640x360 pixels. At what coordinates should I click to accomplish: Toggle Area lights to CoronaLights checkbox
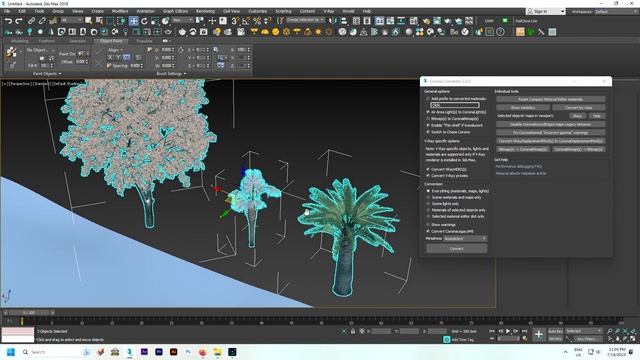coord(428,112)
